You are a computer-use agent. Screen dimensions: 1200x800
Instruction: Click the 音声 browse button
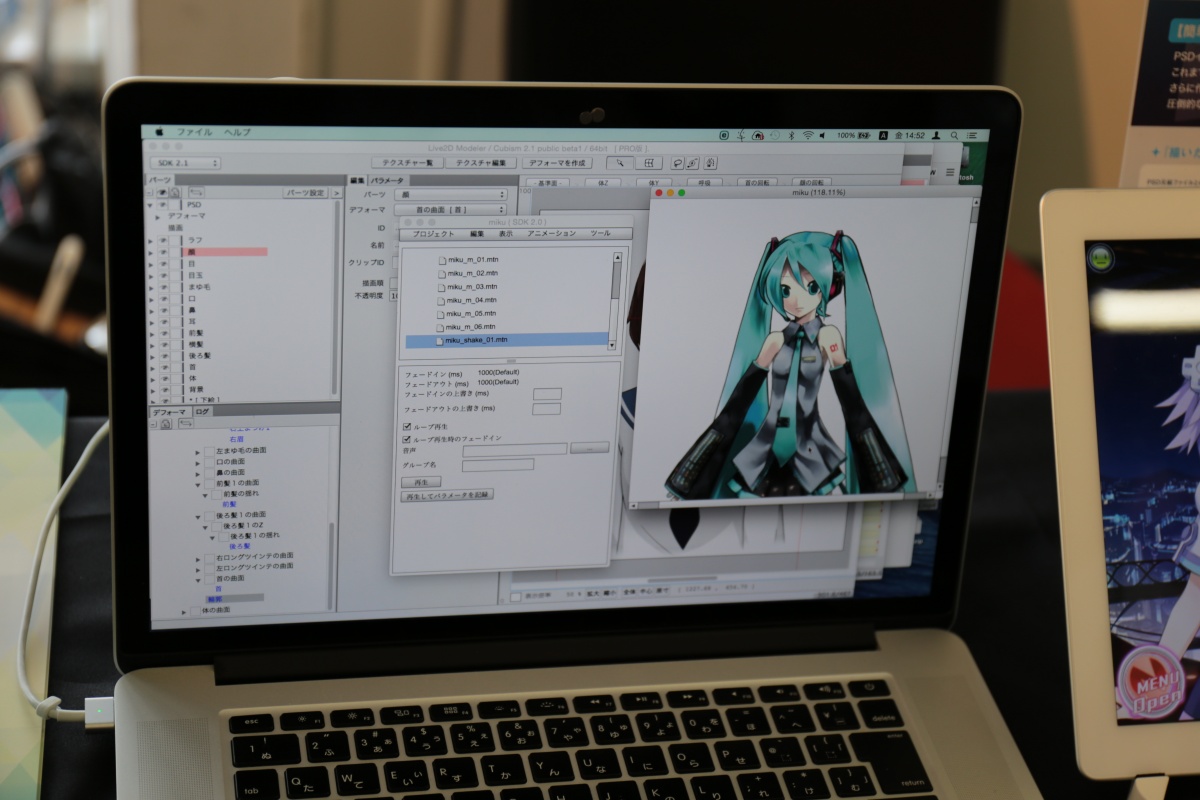pos(589,447)
